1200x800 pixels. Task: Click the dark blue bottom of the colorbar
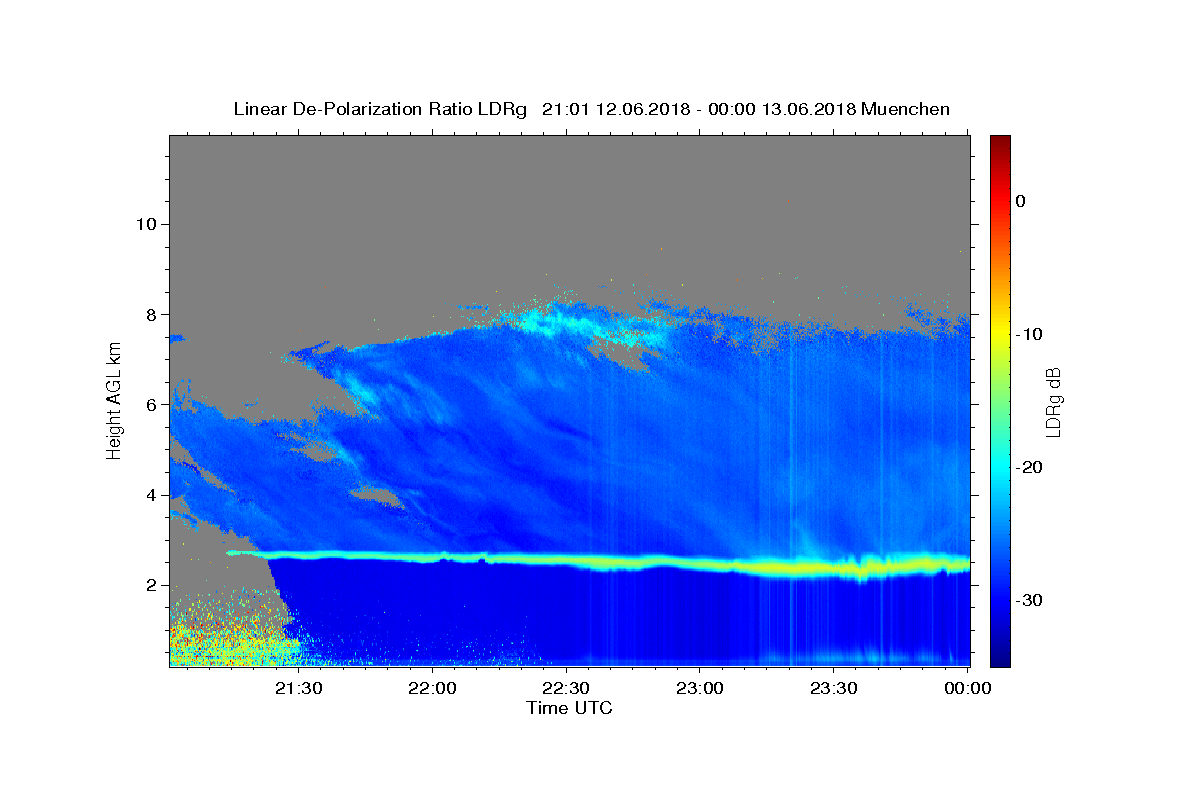click(x=1000, y=658)
